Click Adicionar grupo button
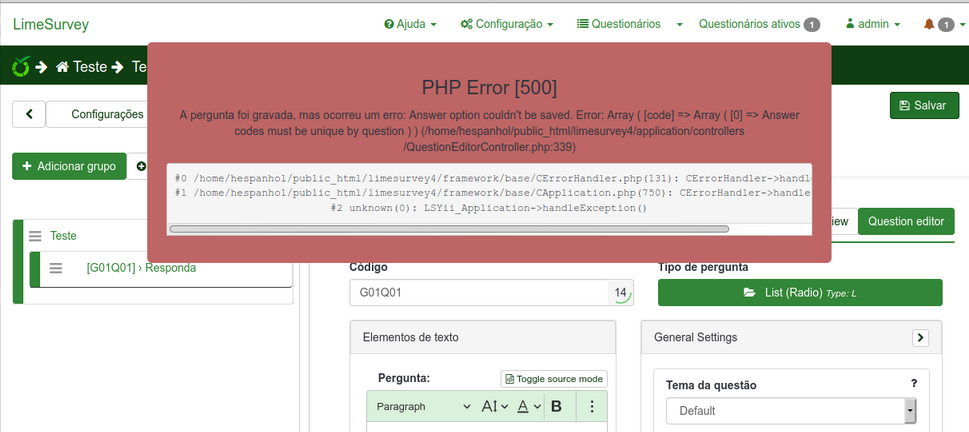Viewport: 969px width, 432px height. click(69, 166)
